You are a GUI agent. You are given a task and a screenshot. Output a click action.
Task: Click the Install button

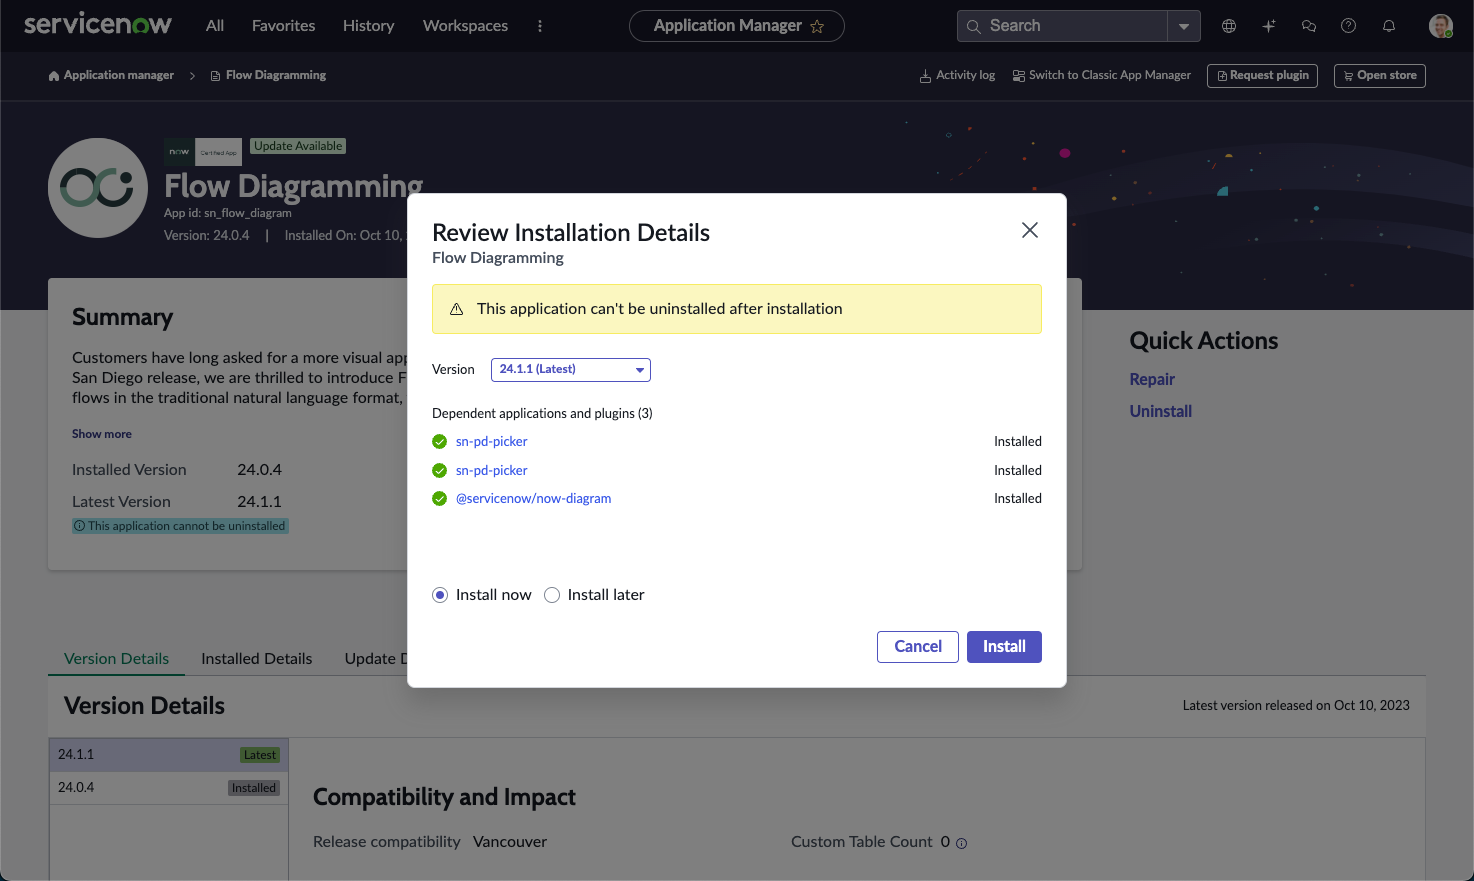[1004, 647]
